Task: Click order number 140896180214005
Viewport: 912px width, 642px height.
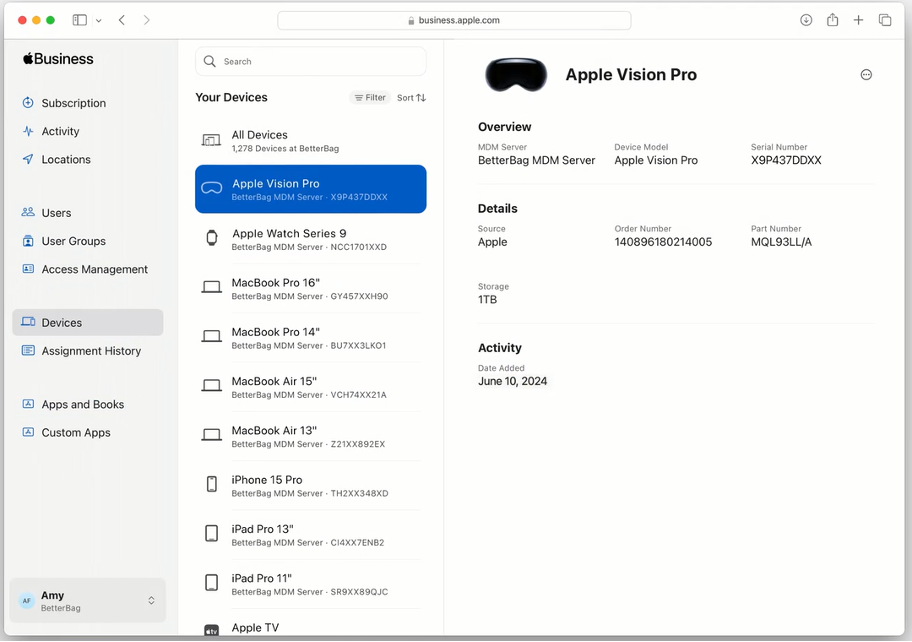Action: point(663,242)
